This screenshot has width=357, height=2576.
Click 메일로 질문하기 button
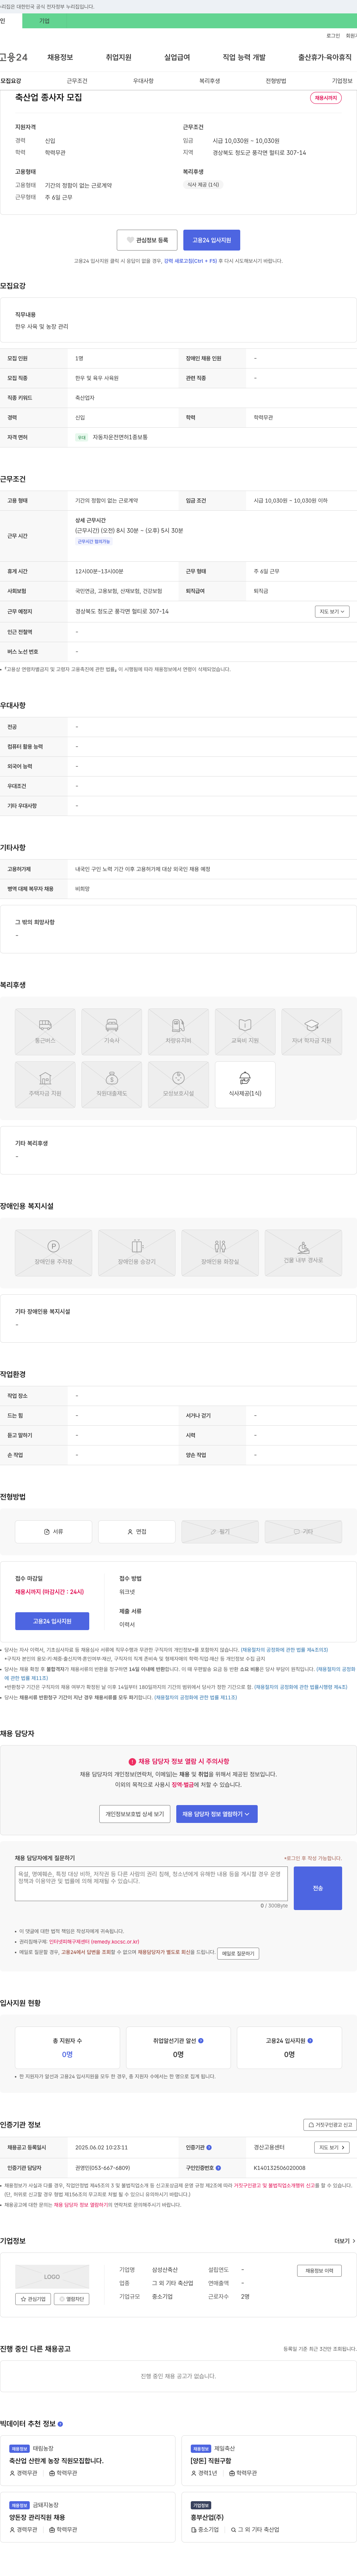(238, 1953)
